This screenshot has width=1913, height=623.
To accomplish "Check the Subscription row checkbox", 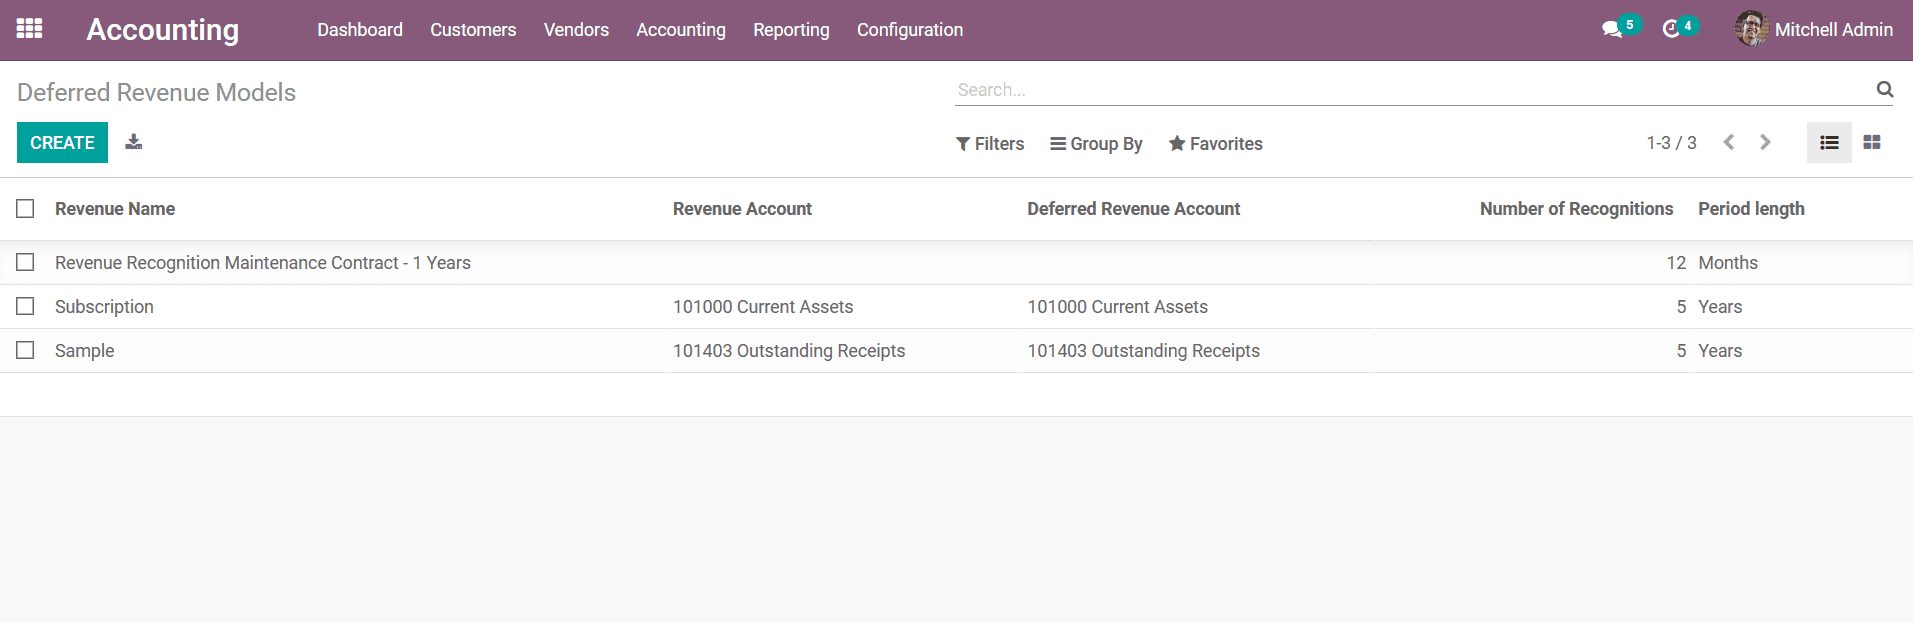I will pyautogui.click(x=25, y=306).
